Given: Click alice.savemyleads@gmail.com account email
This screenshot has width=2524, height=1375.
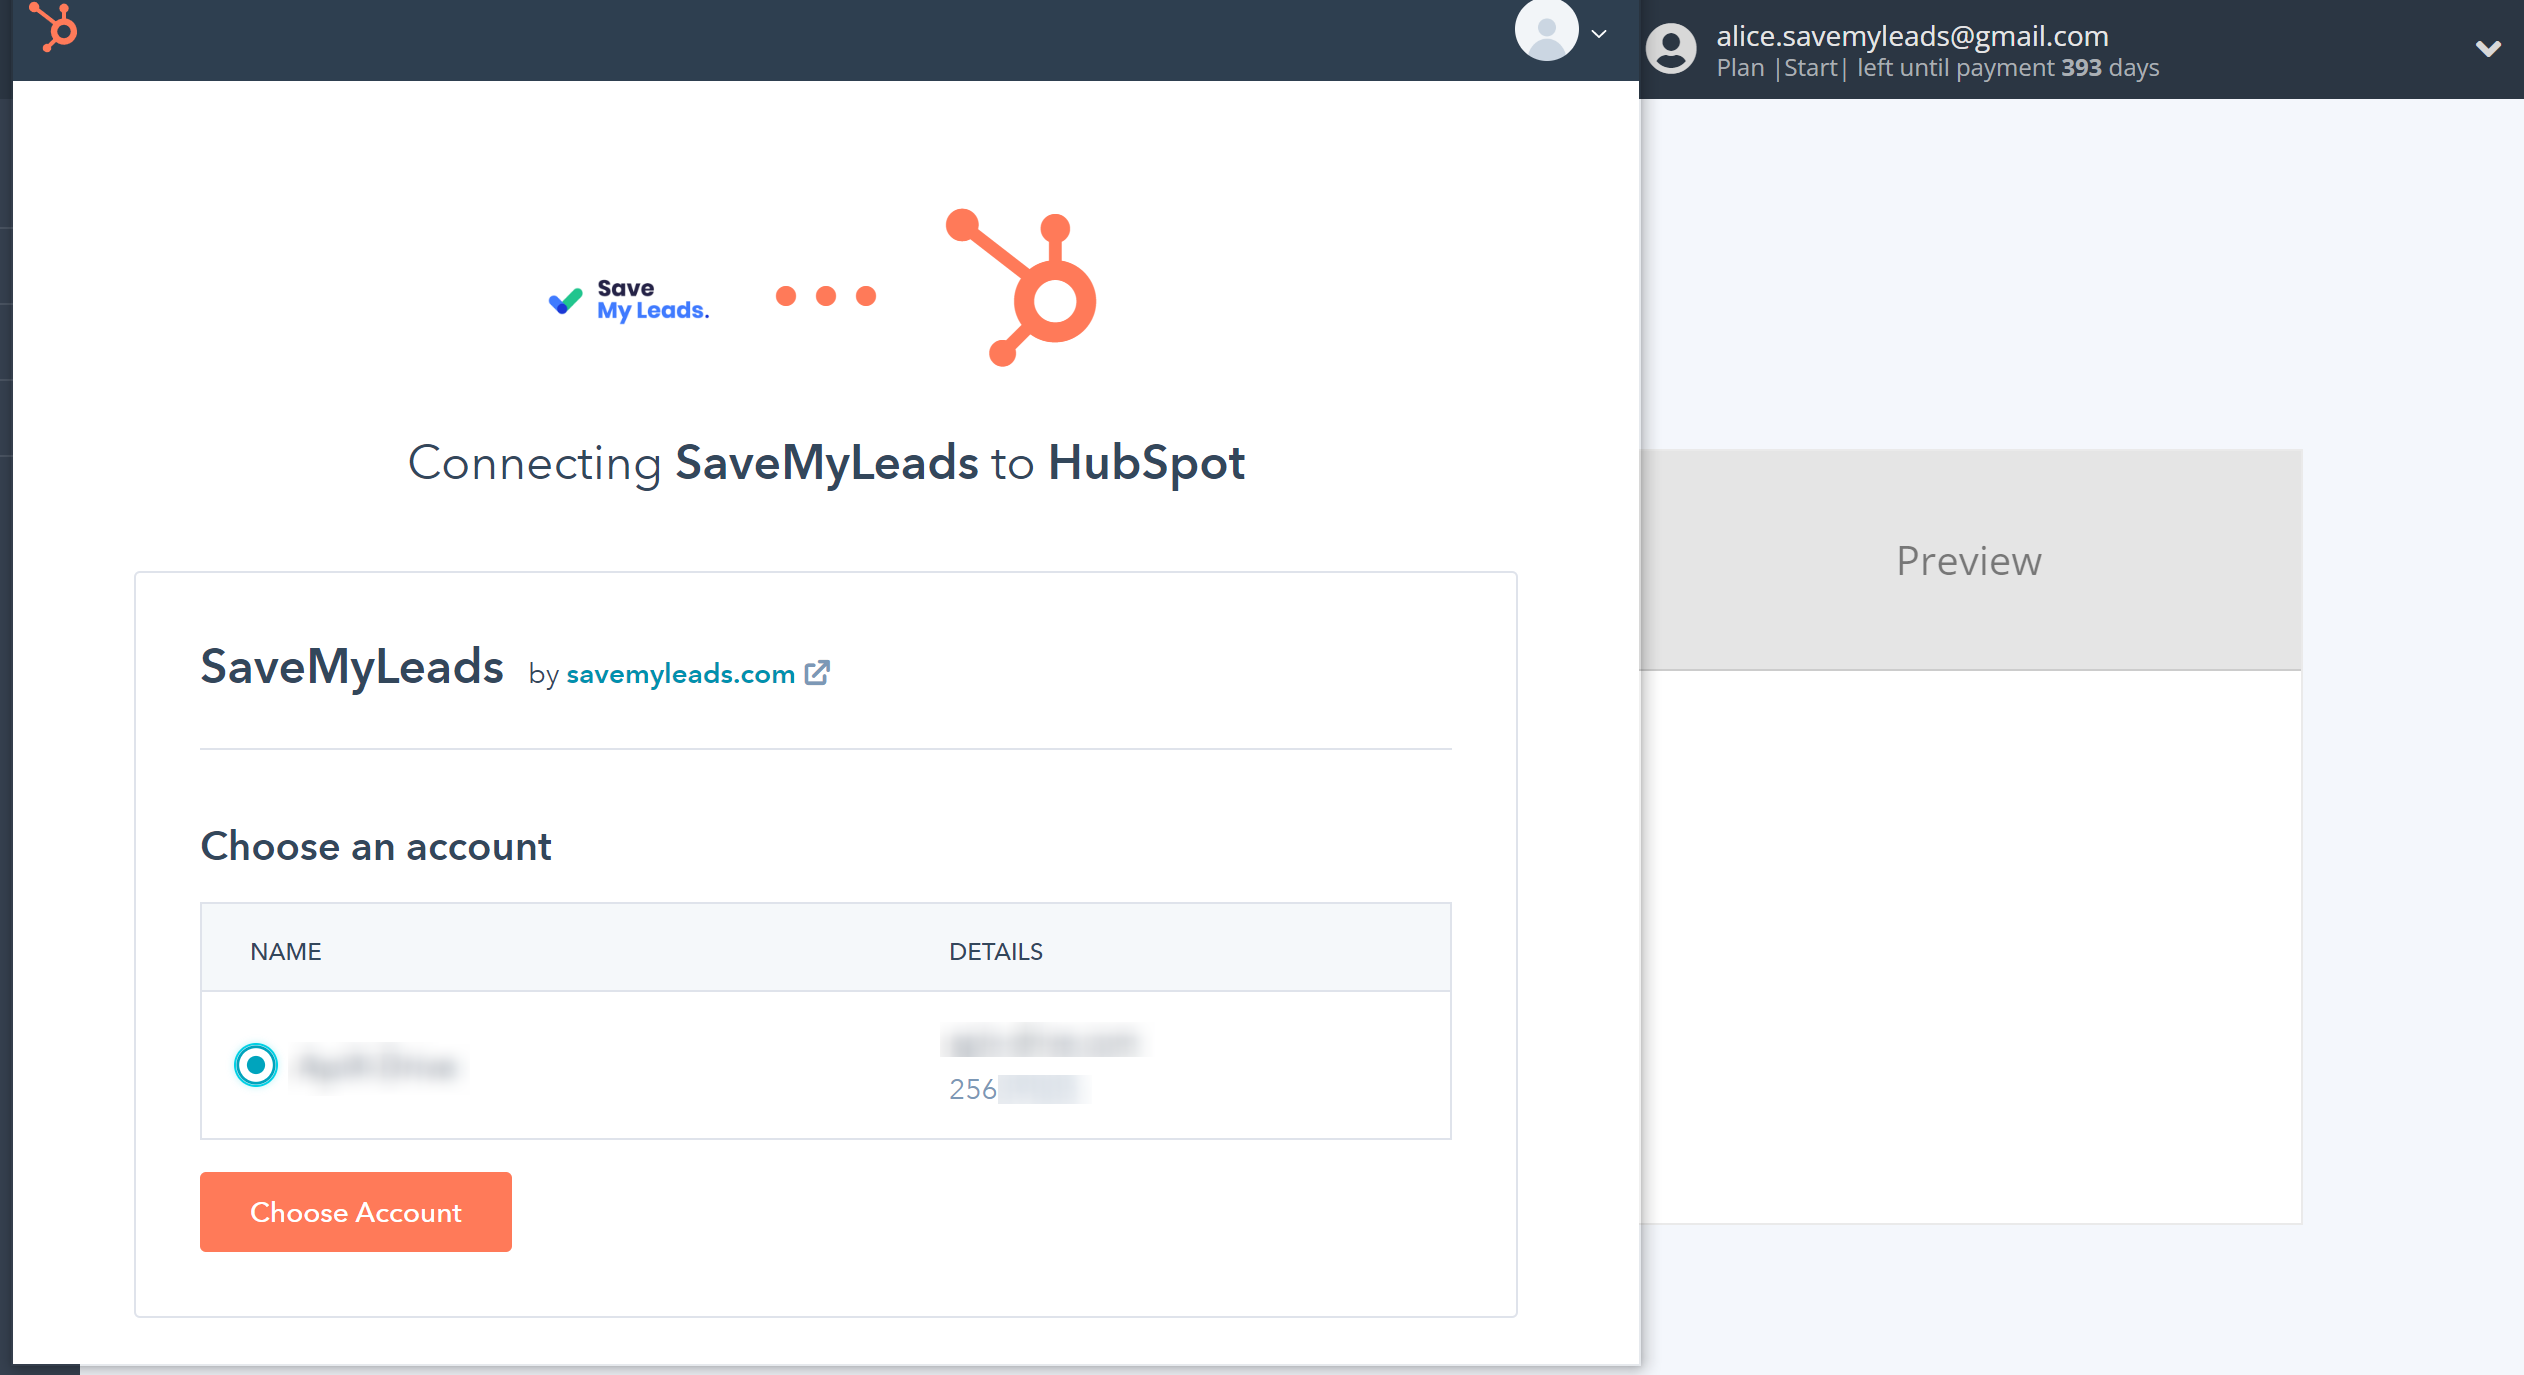Looking at the screenshot, I should pos(1912,36).
